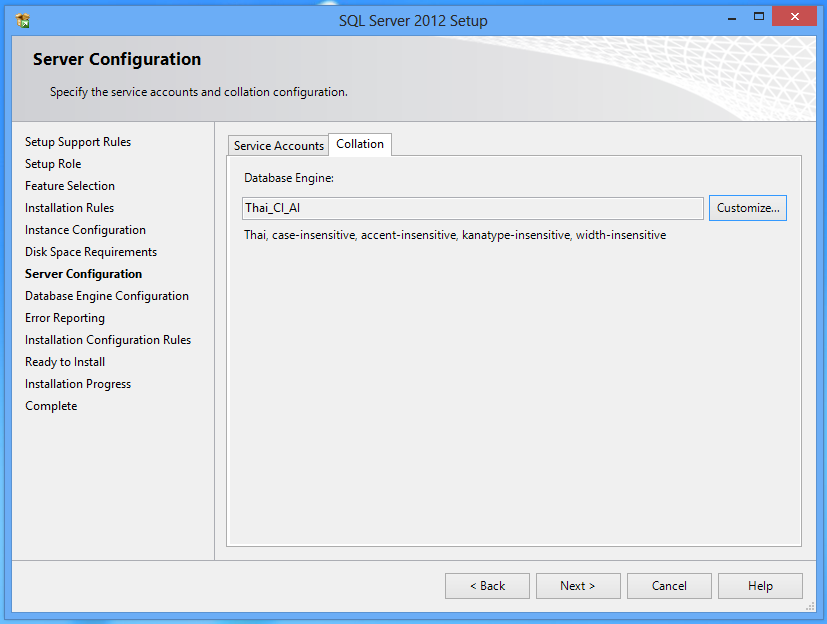Select the Setup Role step
The width and height of the screenshot is (827, 624).
pyautogui.click(x=53, y=164)
